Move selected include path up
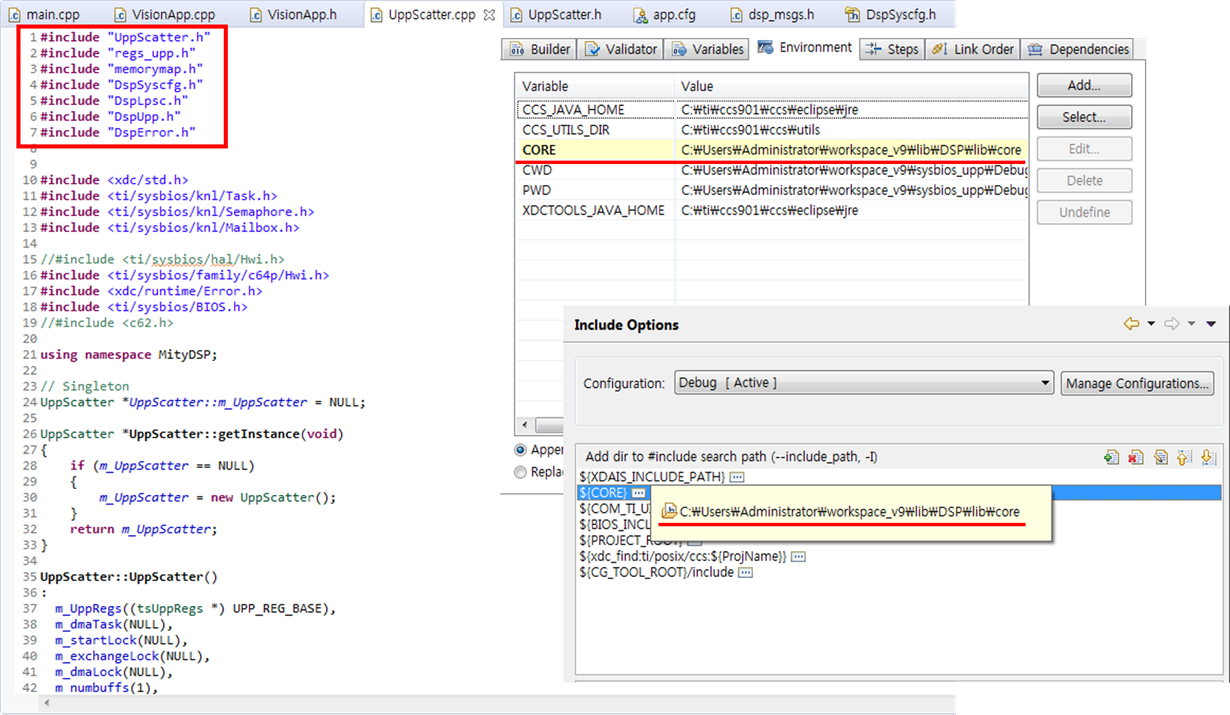 (x=1184, y=457)
